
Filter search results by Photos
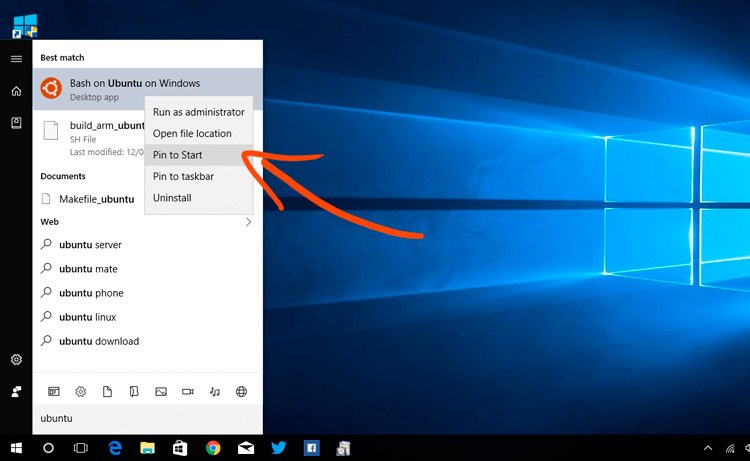pyautogui.click(x=160, y=392)
